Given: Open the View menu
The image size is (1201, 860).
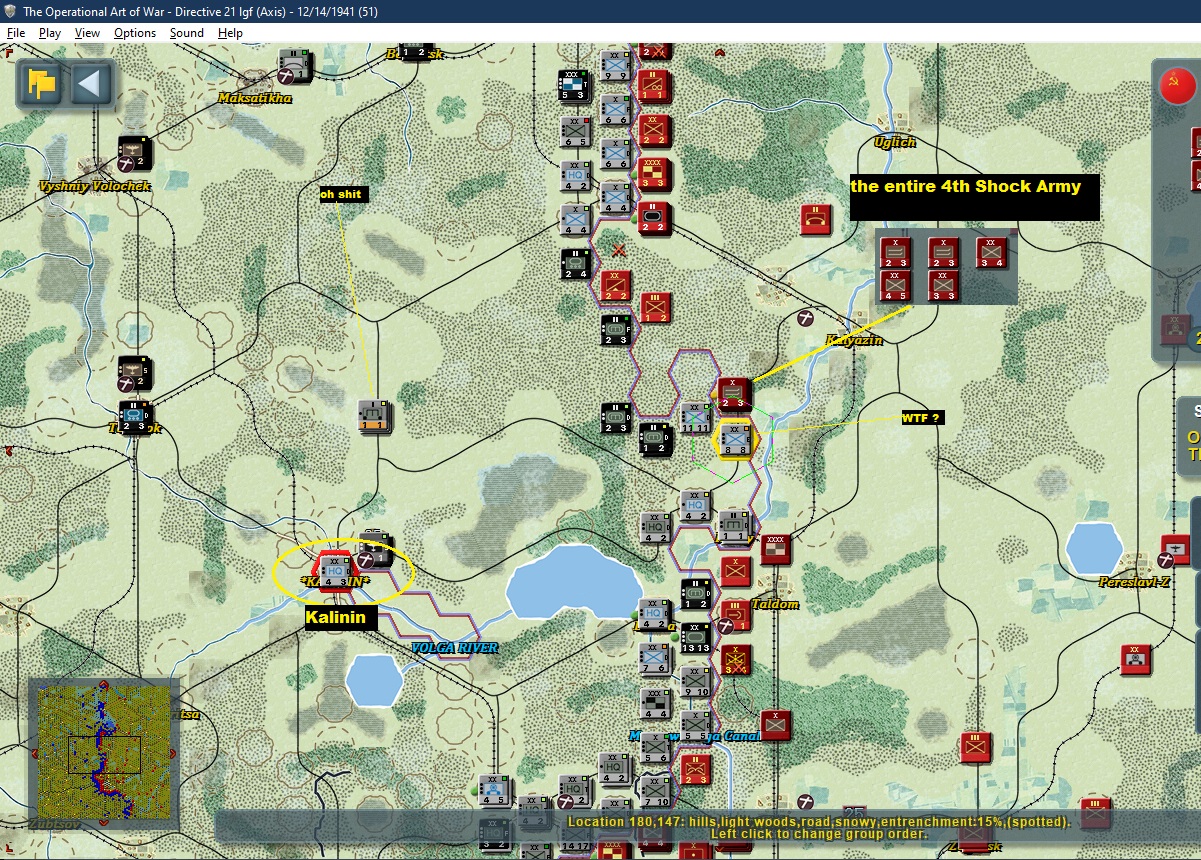Looking at the screenshot, I should [x=88, y=33].
